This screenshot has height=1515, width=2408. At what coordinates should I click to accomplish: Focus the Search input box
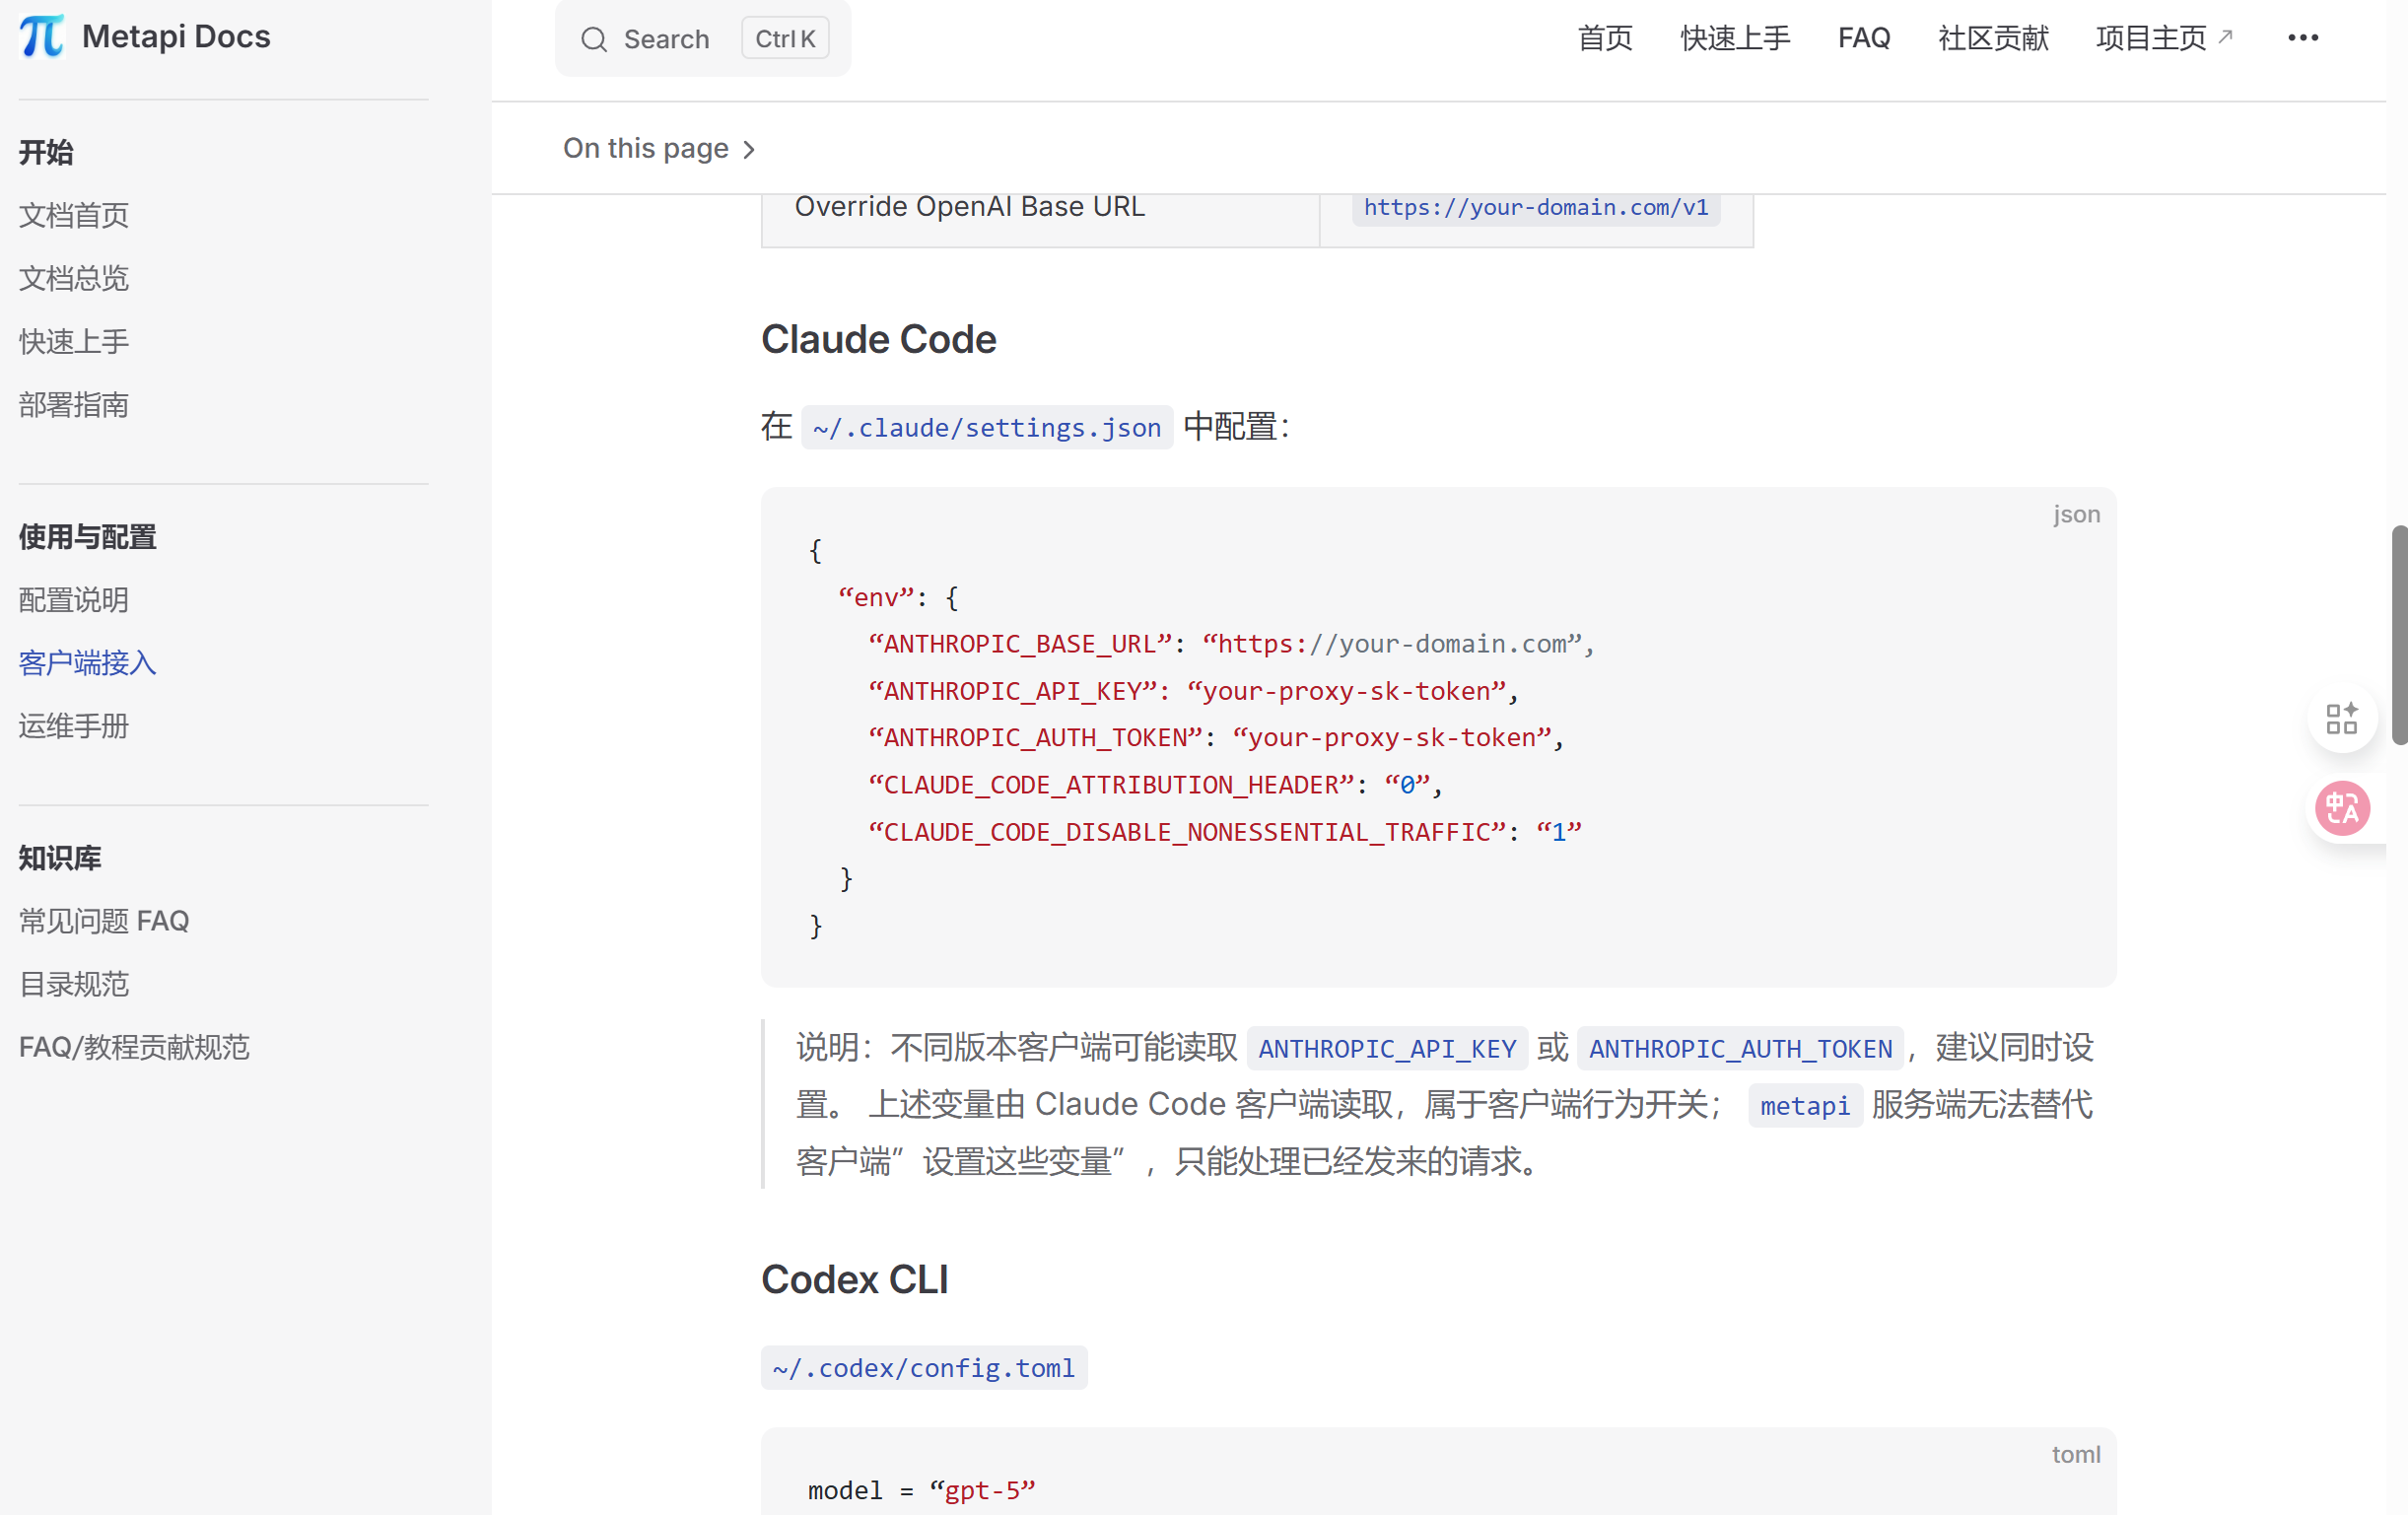click(703, 38)
